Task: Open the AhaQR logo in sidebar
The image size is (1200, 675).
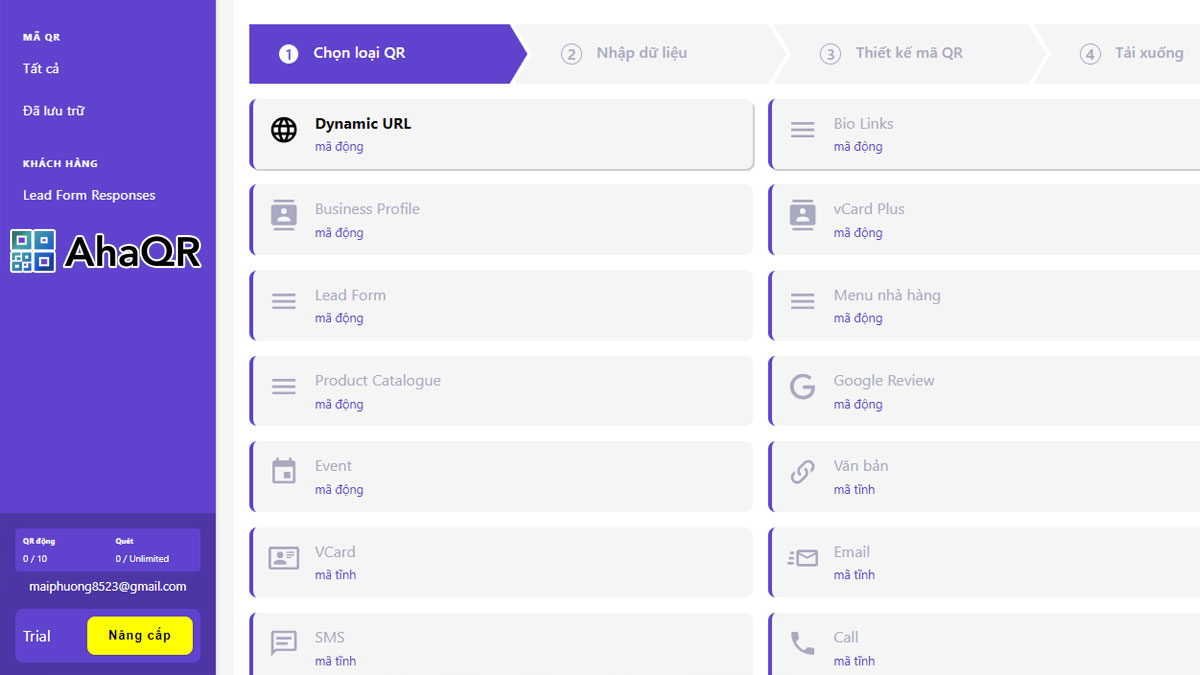Action: pos(106,252)
